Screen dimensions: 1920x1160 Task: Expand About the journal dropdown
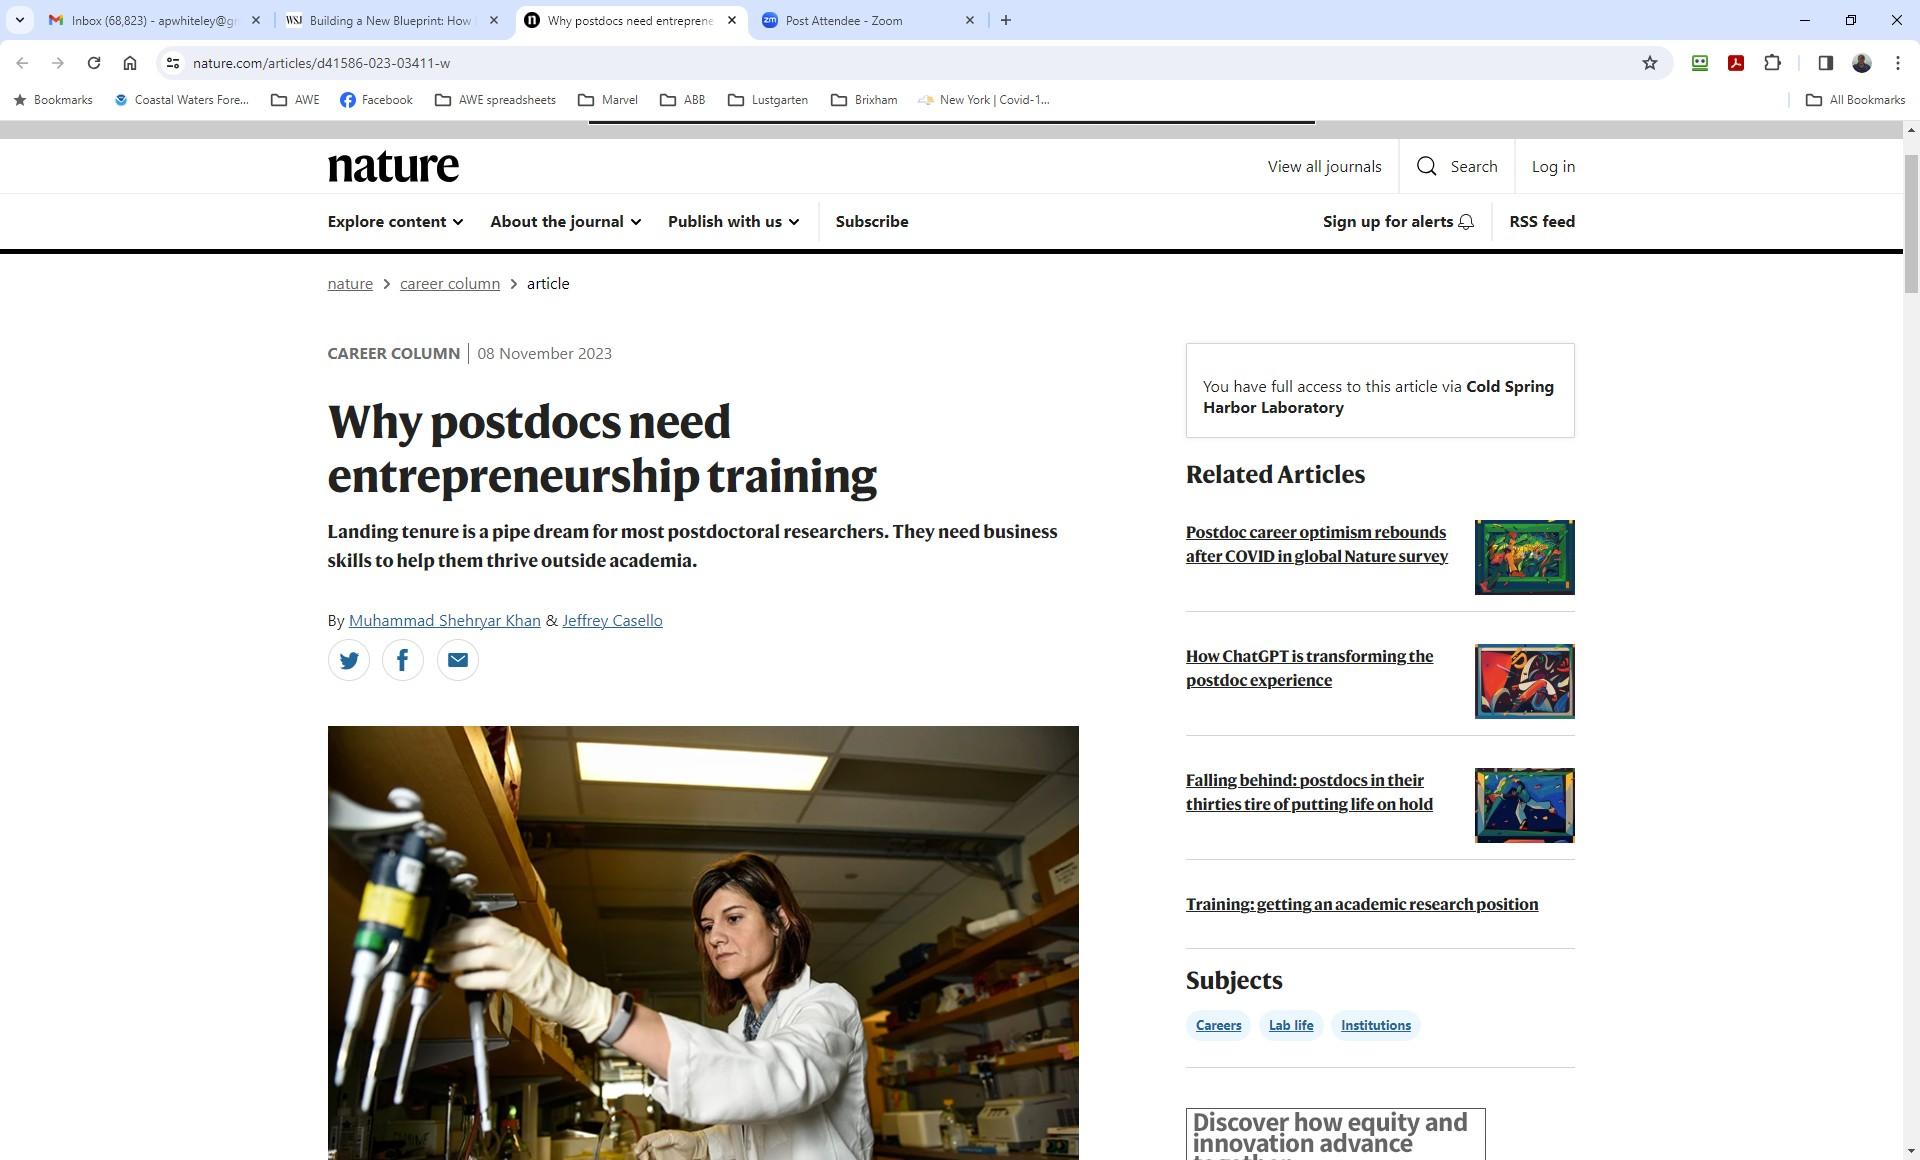coord(565,222)
